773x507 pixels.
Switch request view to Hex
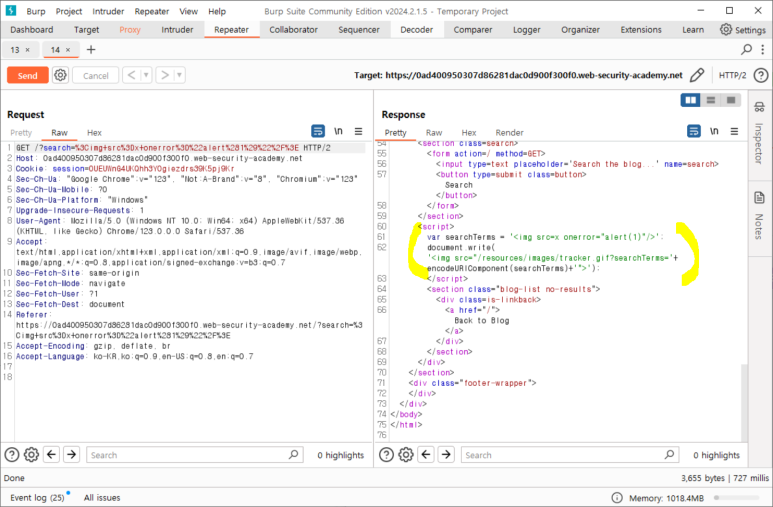click(94, 133)
